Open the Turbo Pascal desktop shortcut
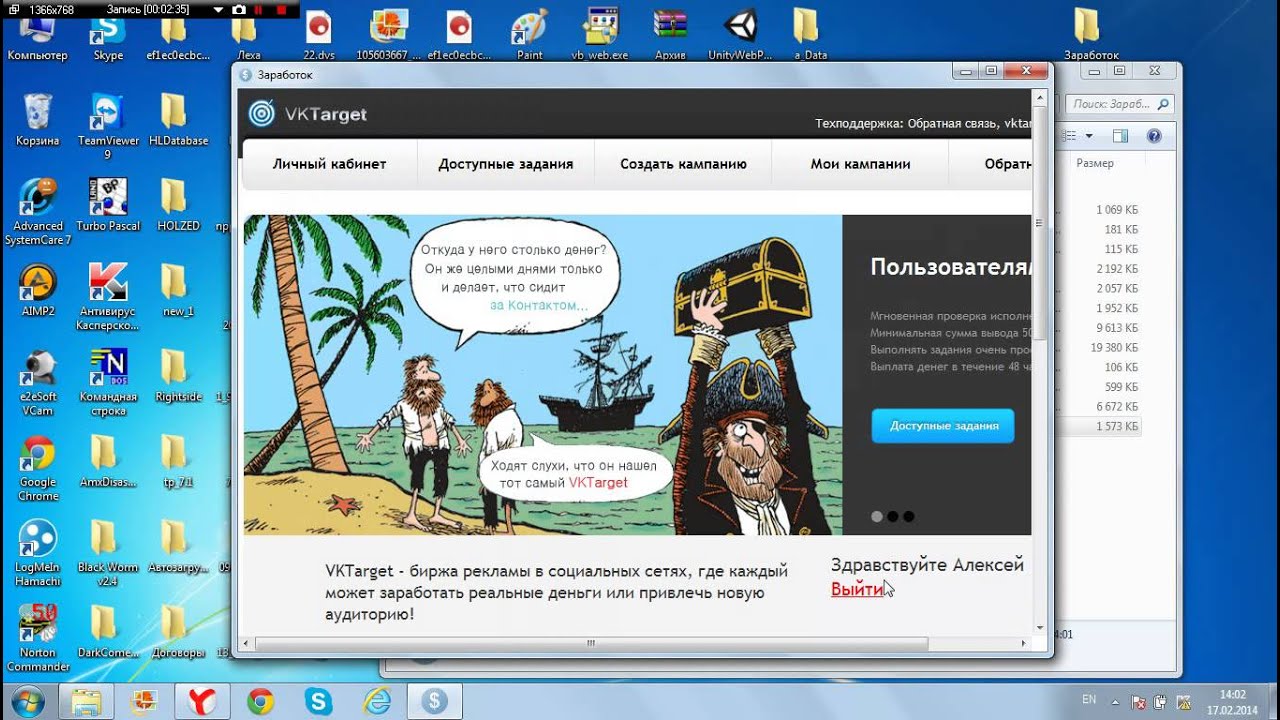1280x720 pixels. point(108,205)
